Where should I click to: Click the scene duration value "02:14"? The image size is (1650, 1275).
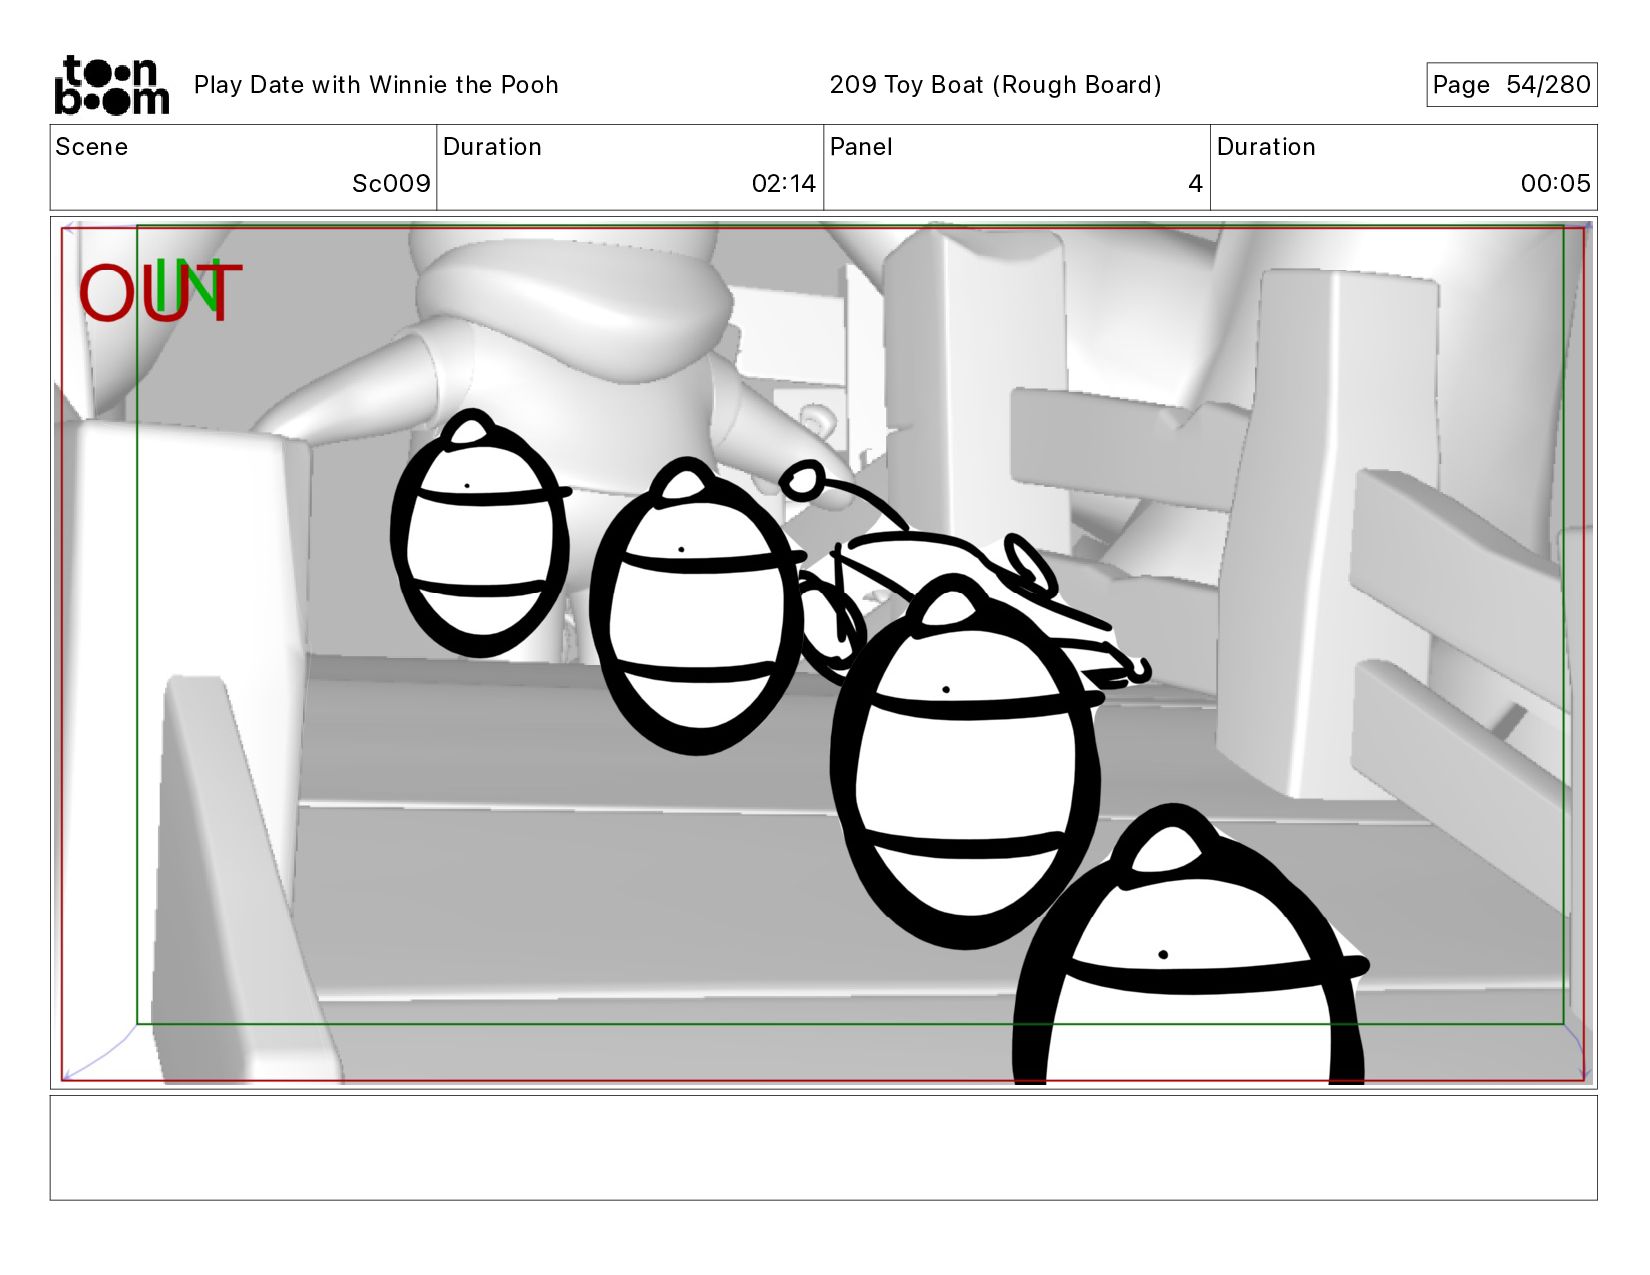784,184
